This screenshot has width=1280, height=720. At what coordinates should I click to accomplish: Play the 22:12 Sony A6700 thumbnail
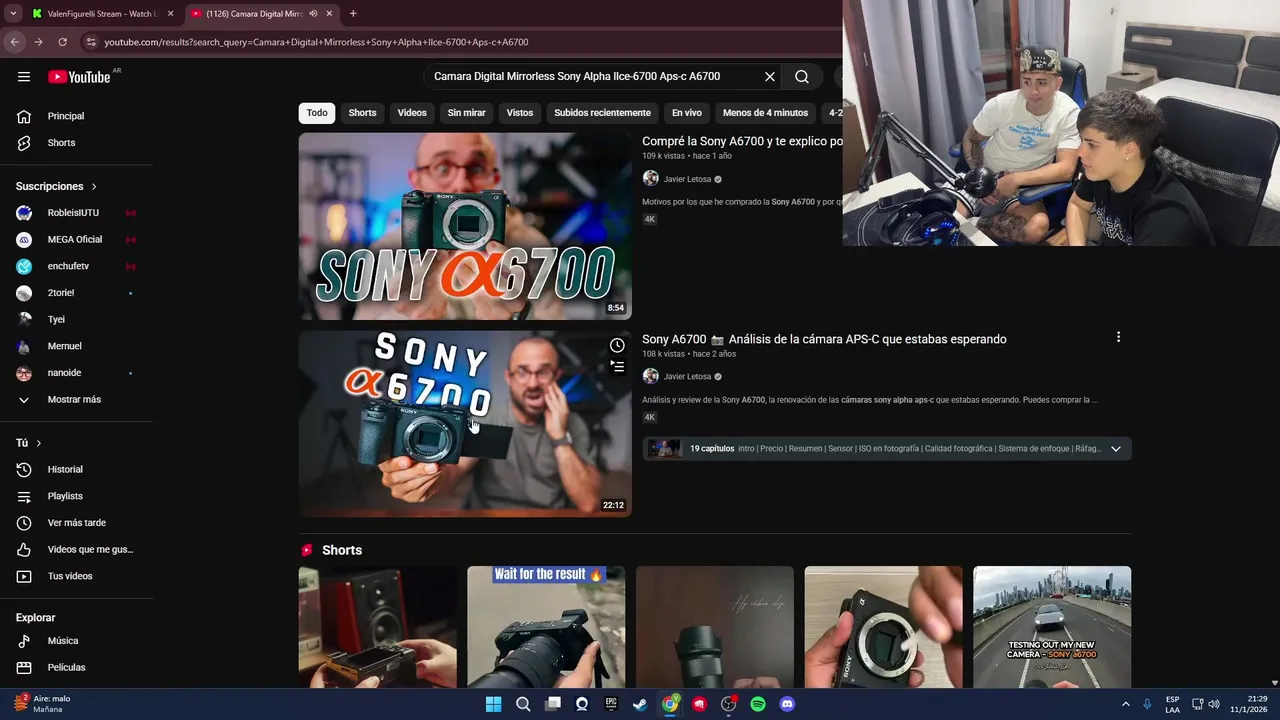coord(465,424)
